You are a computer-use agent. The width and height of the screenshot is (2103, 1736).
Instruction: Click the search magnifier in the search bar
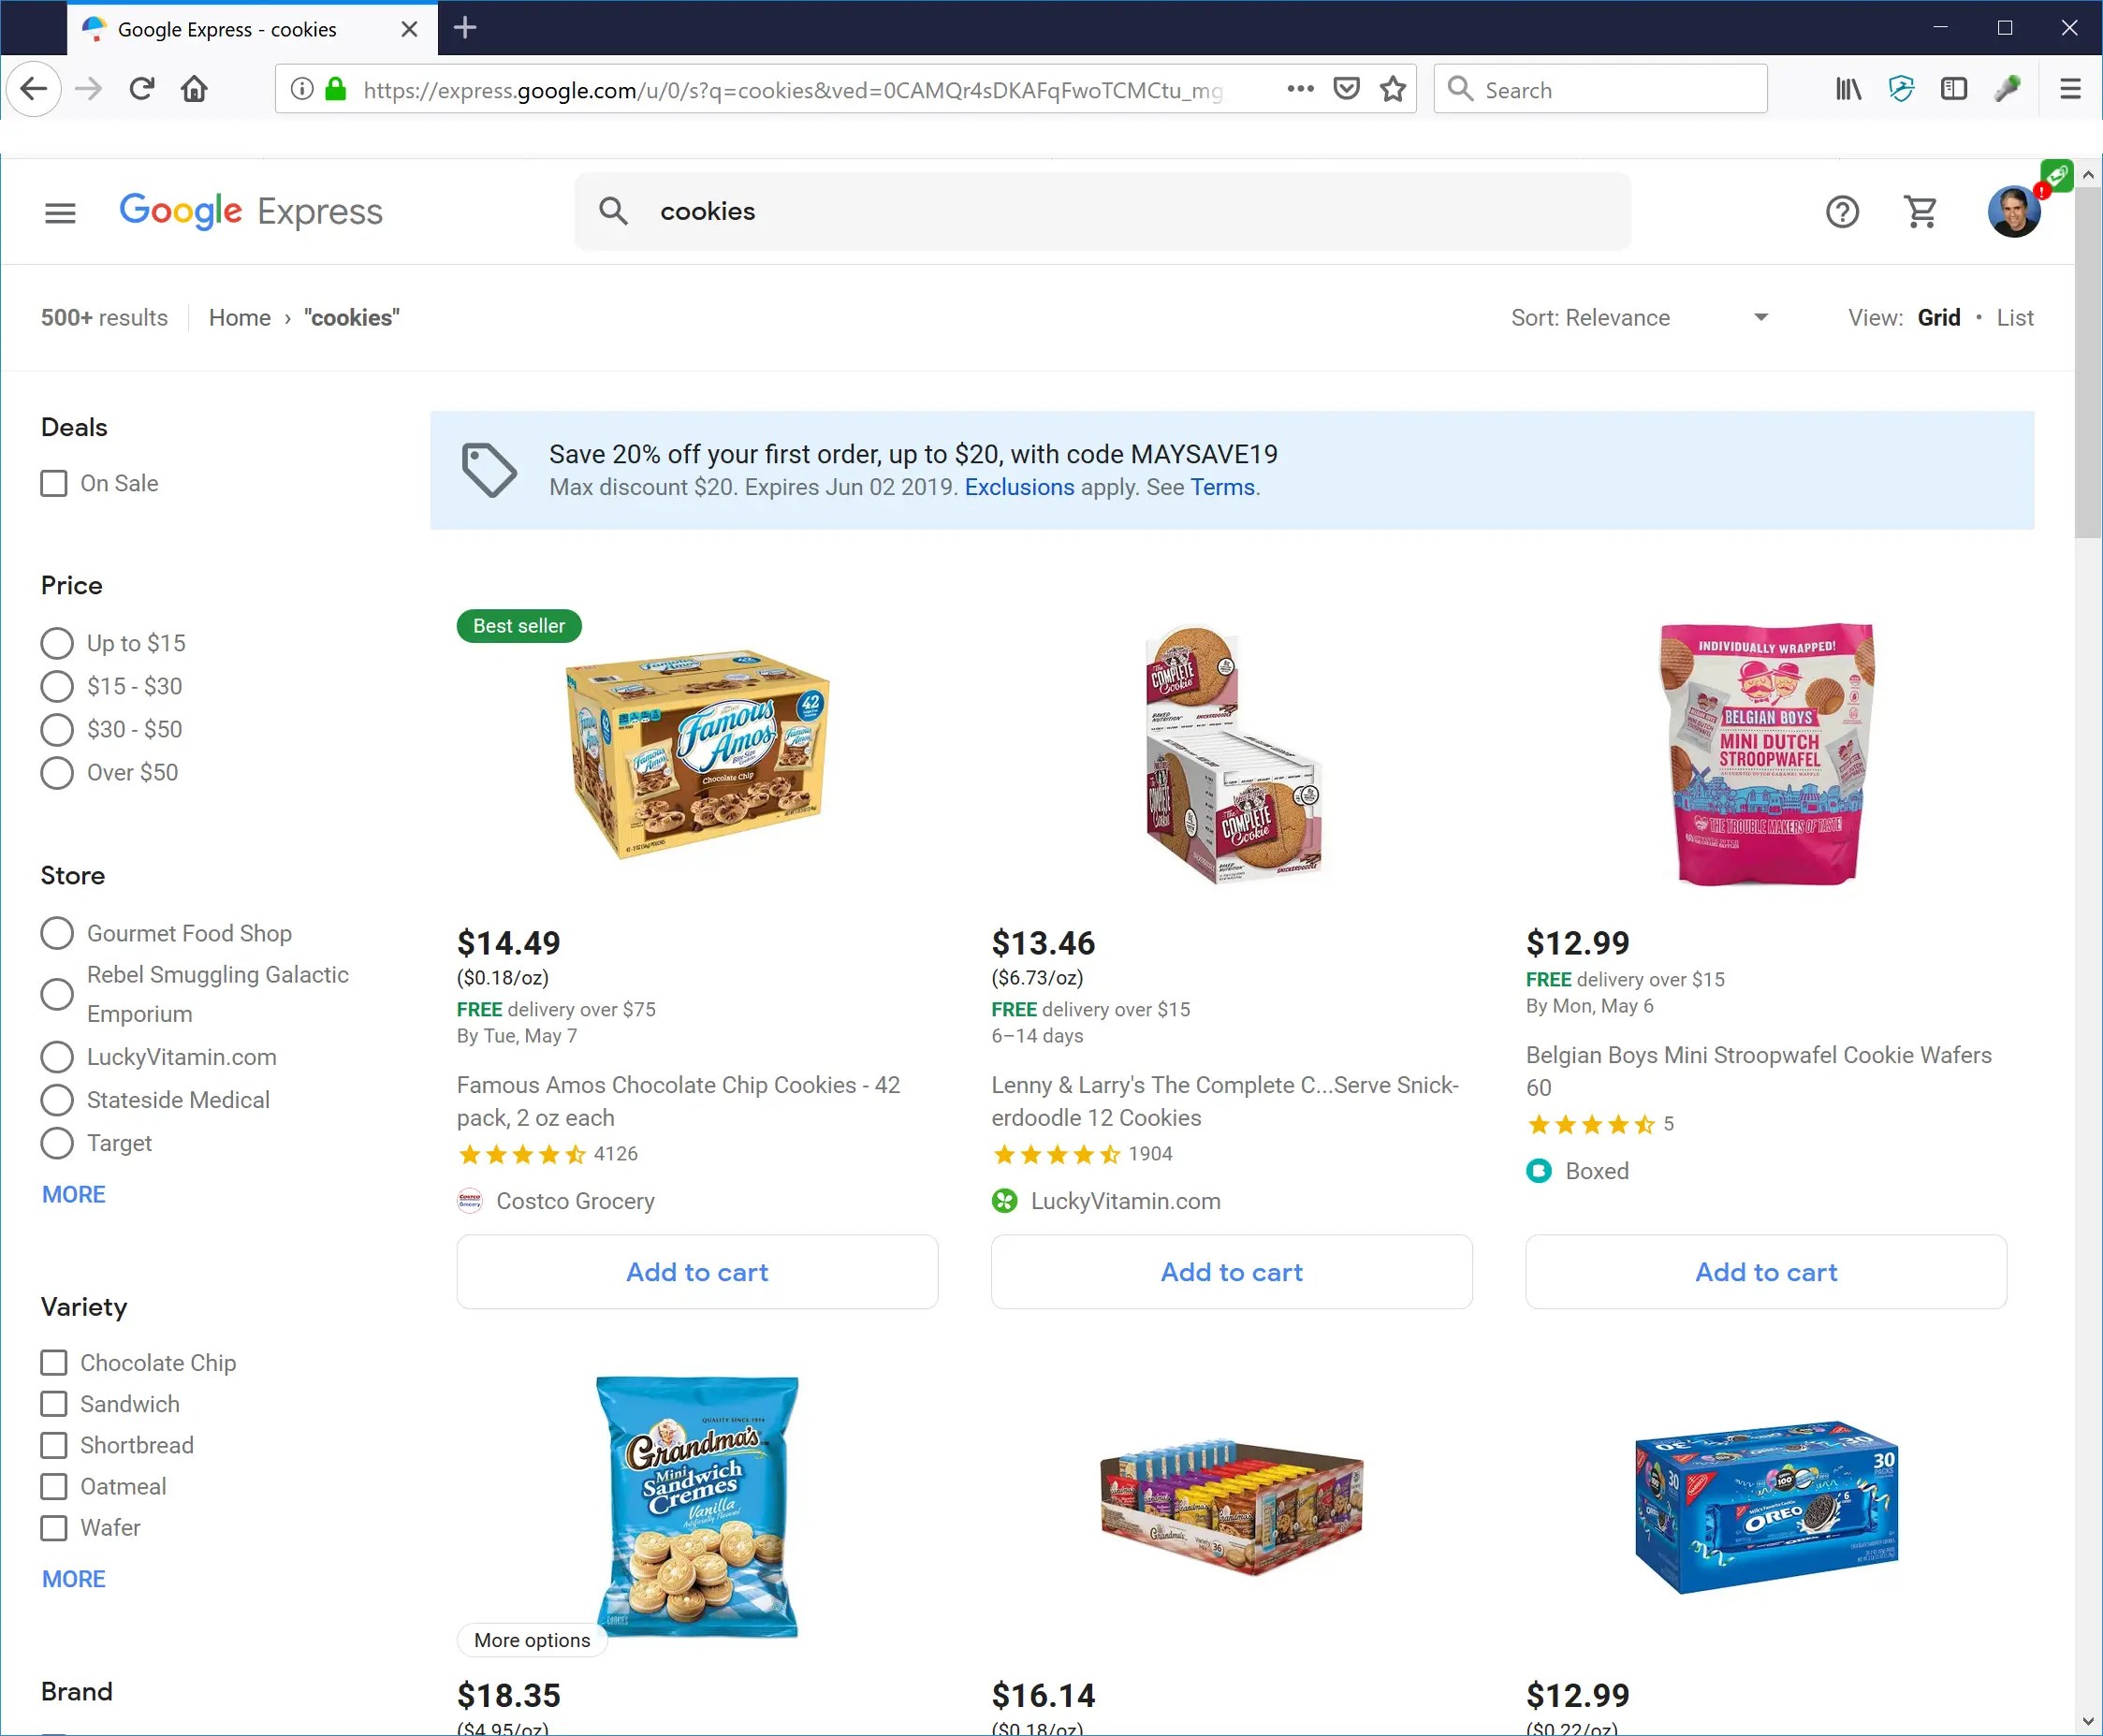(x=614, y=211)
